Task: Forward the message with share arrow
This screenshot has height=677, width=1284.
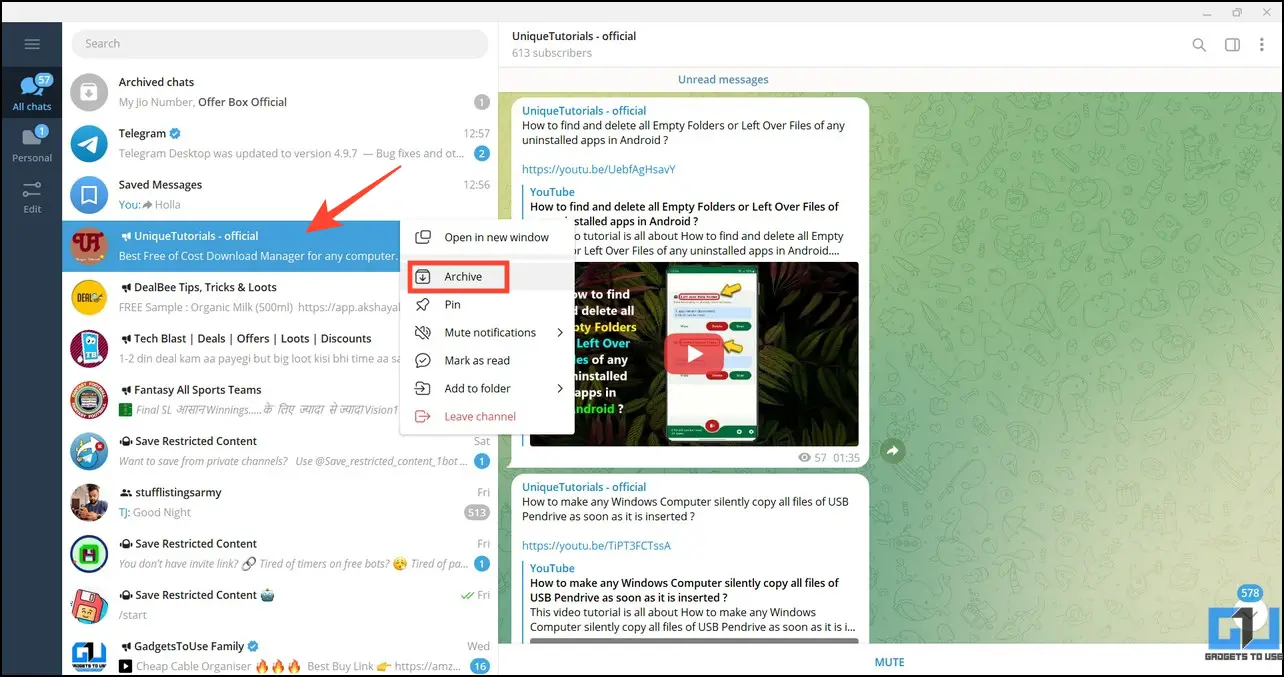Action: tap(893, 452)
